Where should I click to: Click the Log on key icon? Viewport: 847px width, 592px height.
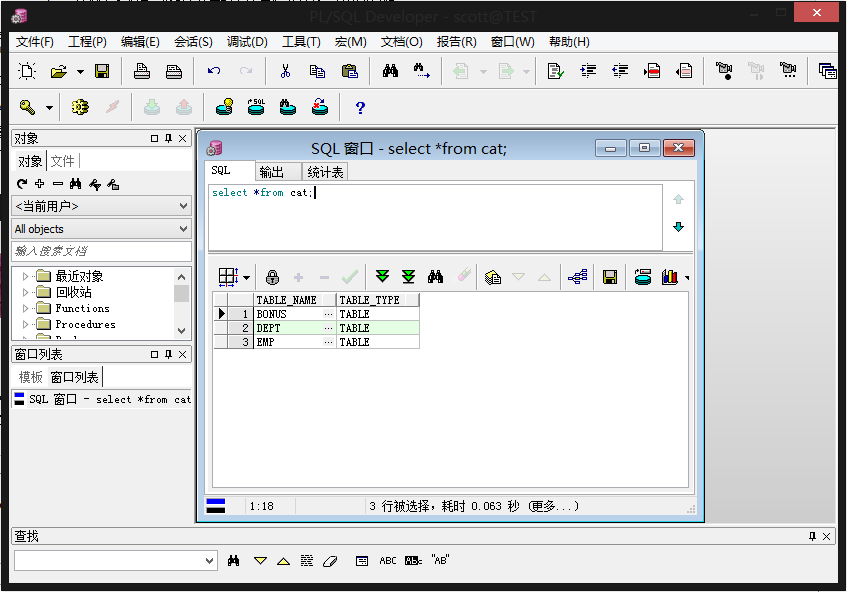27,107
